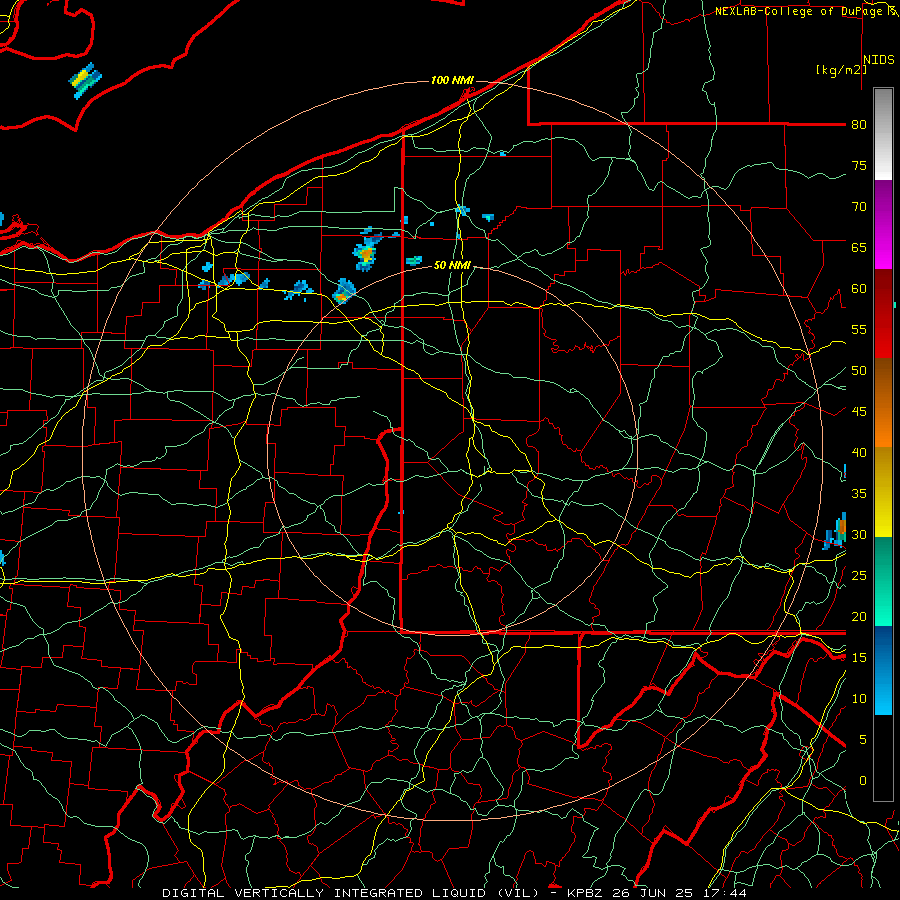Click the 75 value on the legend
The height and width of the screenshot is (900, 900).
click(x=859, y=165)
